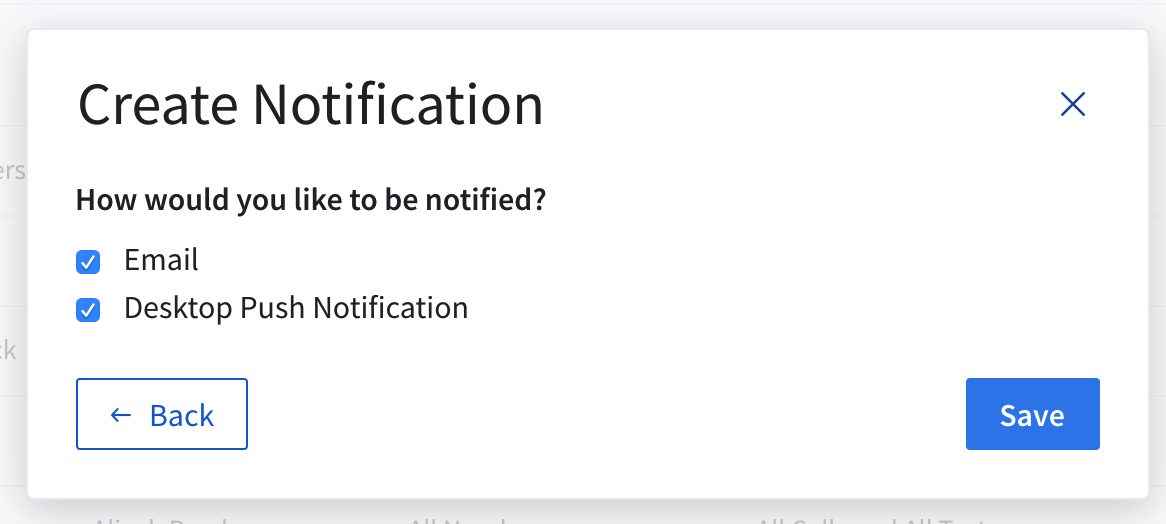Click the Desktop Push Notification label
Image resolution: width=1166 pixels, height=524 pixels.
296,308
